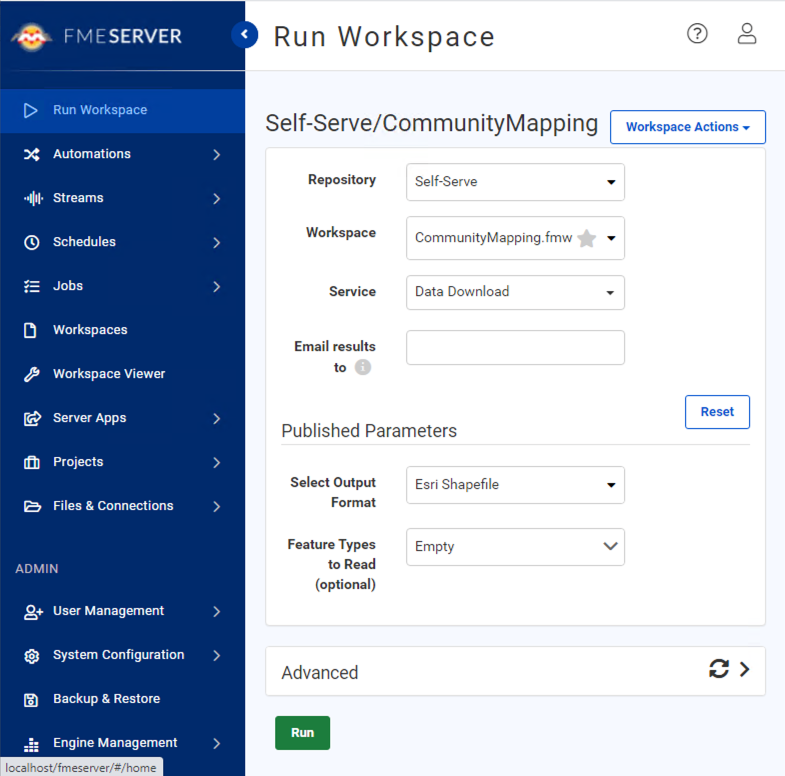Select Run Workspace in the sidebar
Image resolution: width=785 pixels, height=776 pixels.
pos(123,111)
